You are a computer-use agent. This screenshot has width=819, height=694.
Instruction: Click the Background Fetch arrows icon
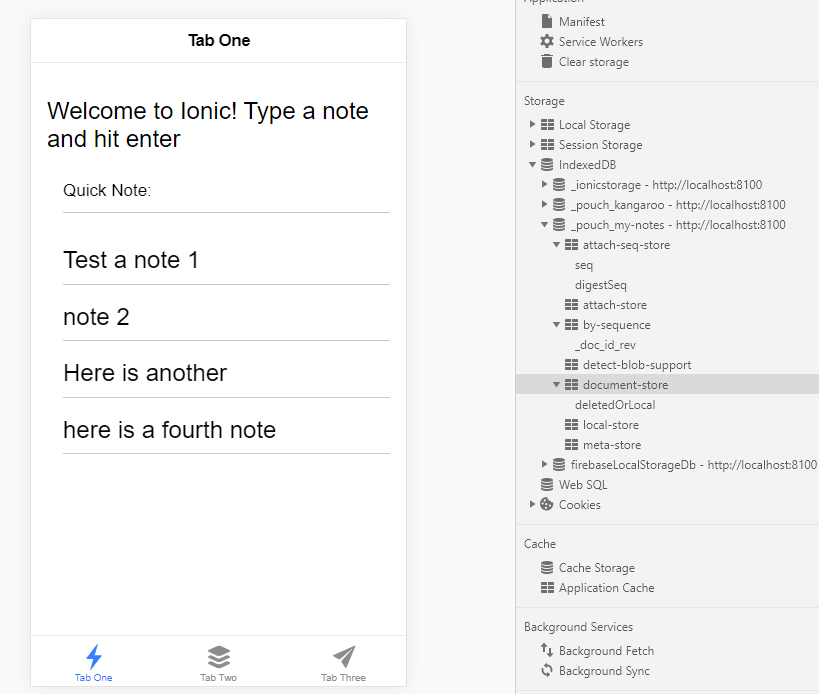coord(546,650)
